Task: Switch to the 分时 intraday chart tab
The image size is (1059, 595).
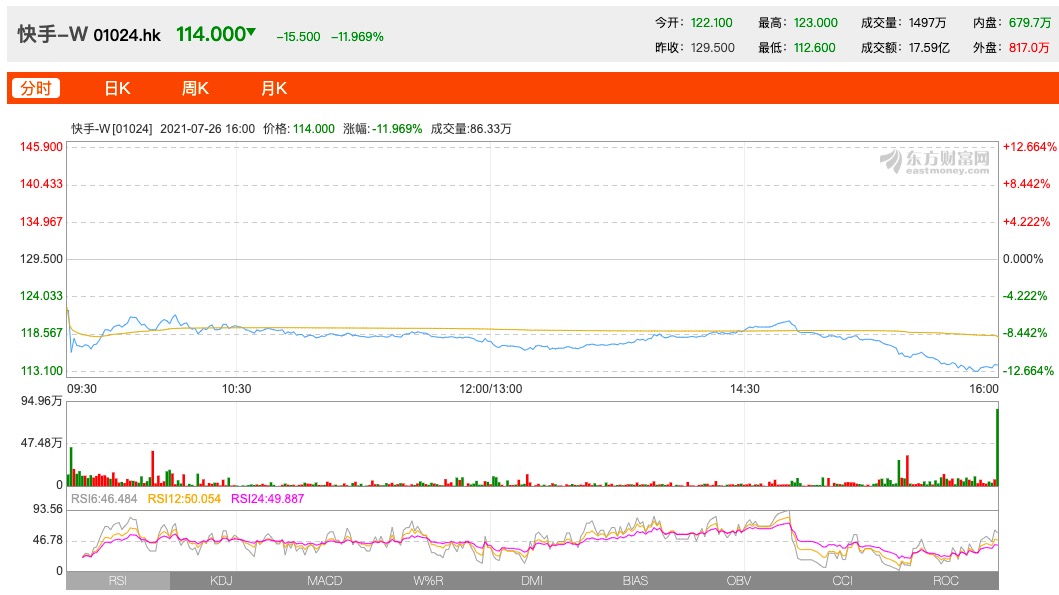Action: click(x=36, y=88)
